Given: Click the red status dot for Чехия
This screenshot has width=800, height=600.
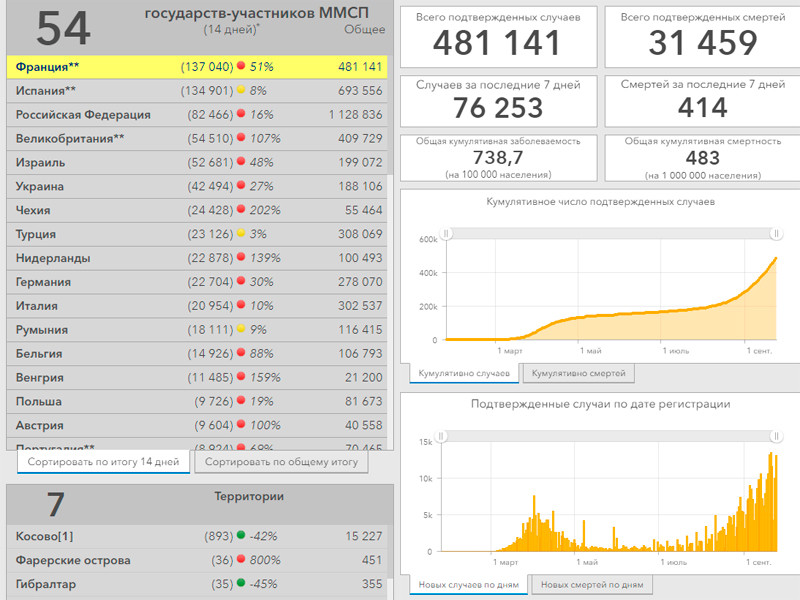Looking at the screenshot, I should pos(241,211).
